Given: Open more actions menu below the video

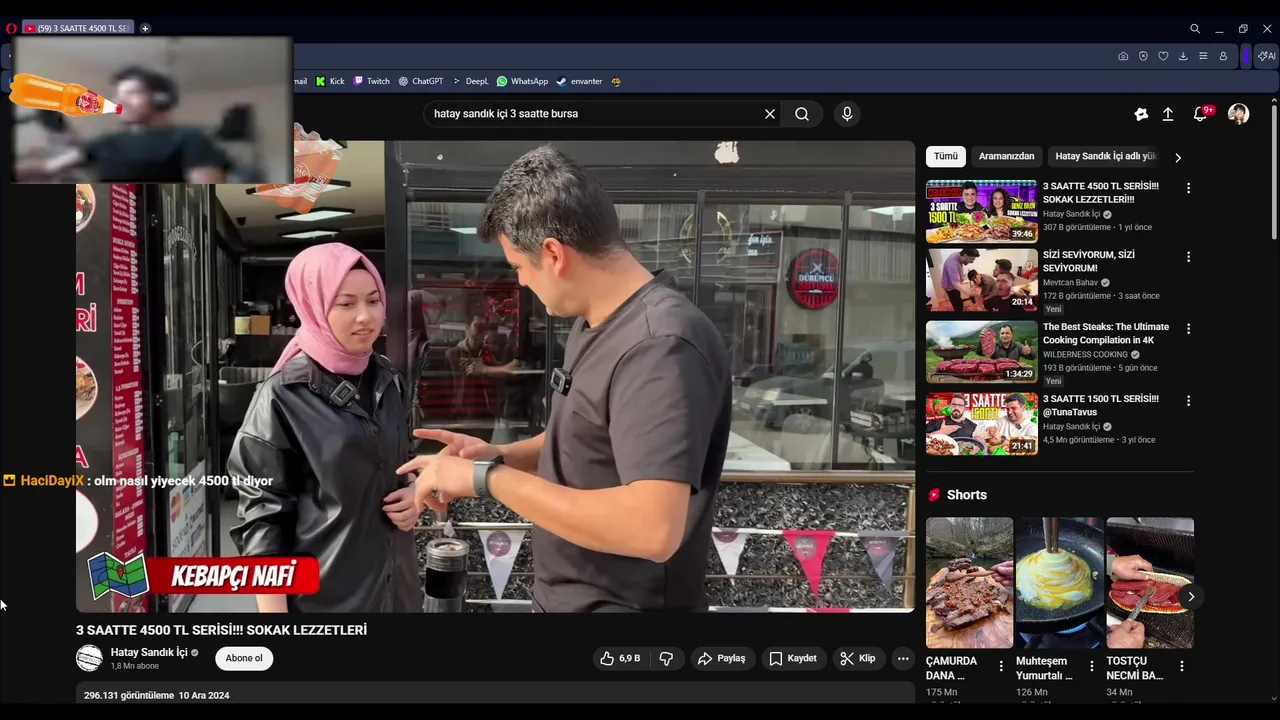Looking at the screenshot, I should click(903, 658).
